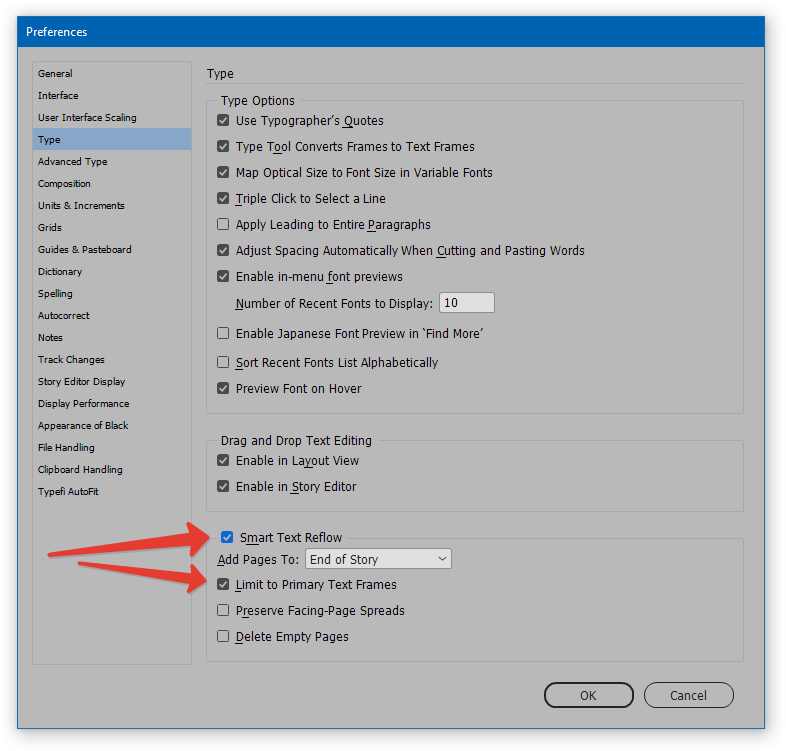The width and height of the screenshot is (786, 751).
Task: Uncheck Type Tool Converts Frames to Text Frames
Action: click(x=223, y=147)
